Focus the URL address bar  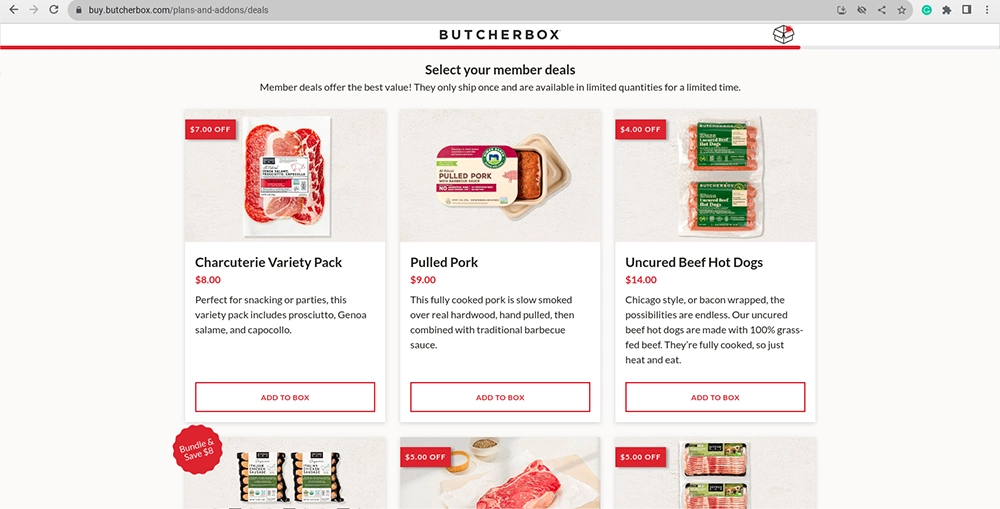[446, 10]
